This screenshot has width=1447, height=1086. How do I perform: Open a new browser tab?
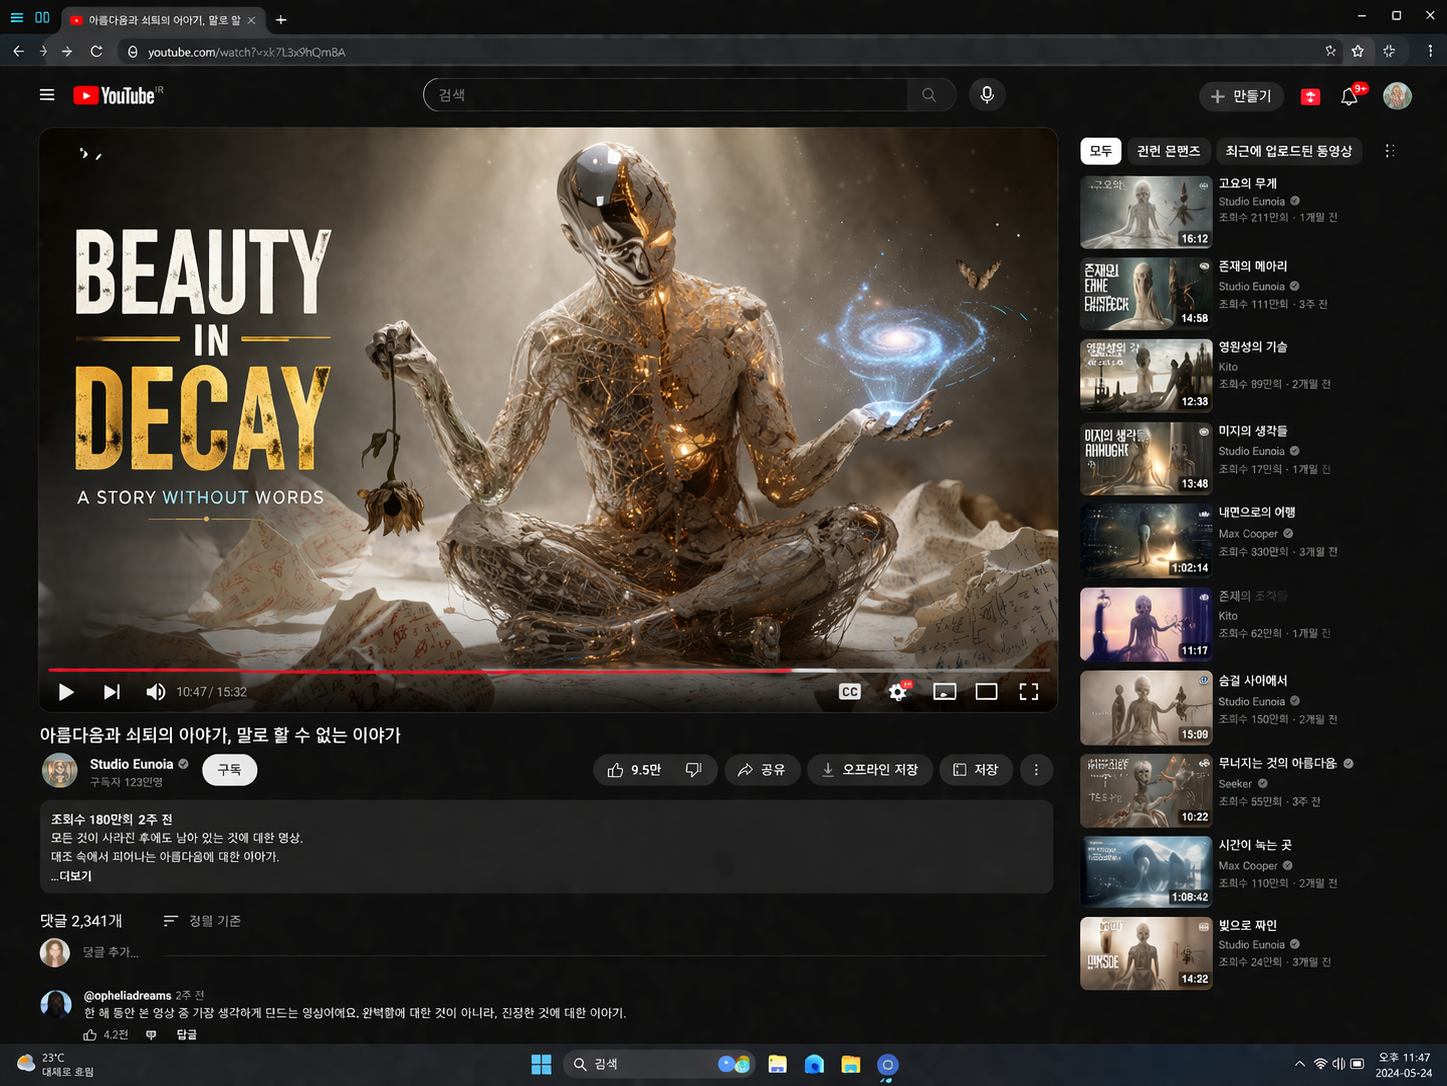click(281, 20)
